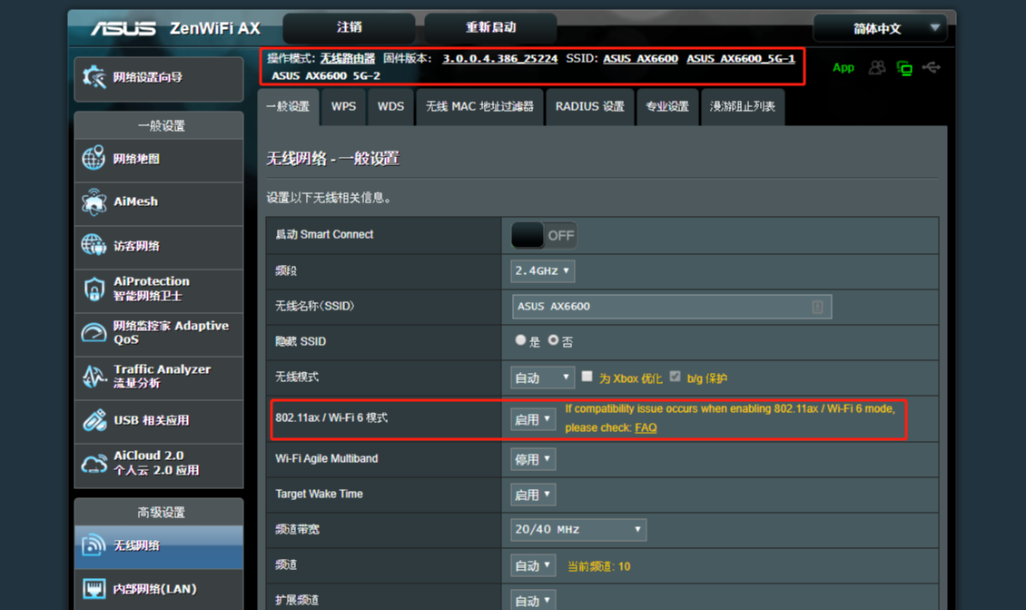Click the 重新启动 reboot button
Viewport: 1026px width, 610px height.
[x=491, y=27]
